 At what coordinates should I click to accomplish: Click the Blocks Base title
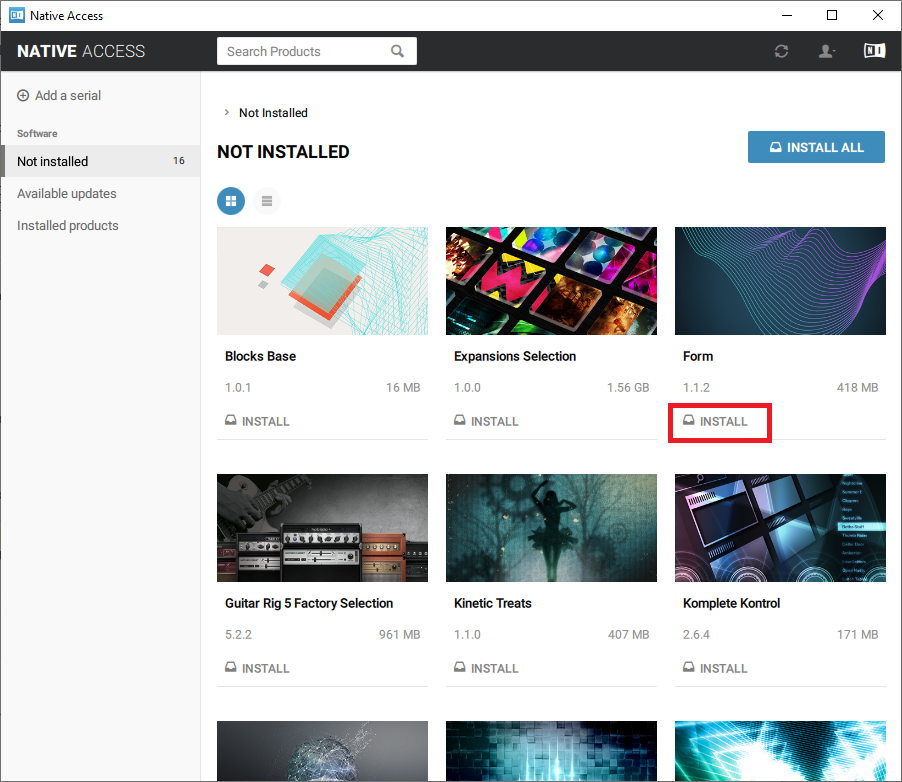tap(261, 356)
